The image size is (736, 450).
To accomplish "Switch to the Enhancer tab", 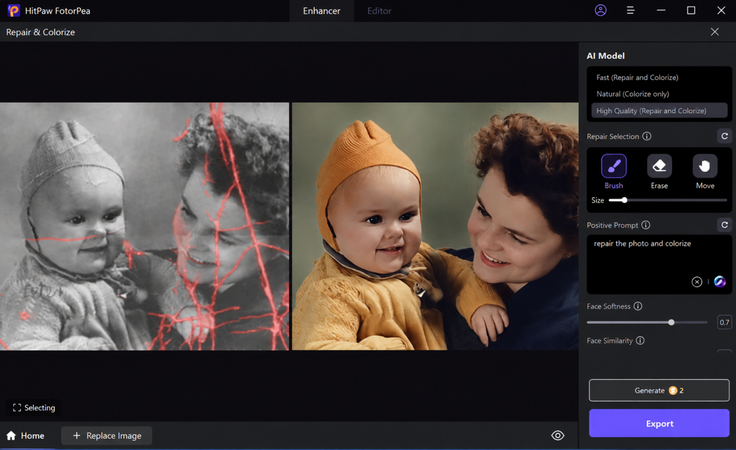I will pos(322,11).
